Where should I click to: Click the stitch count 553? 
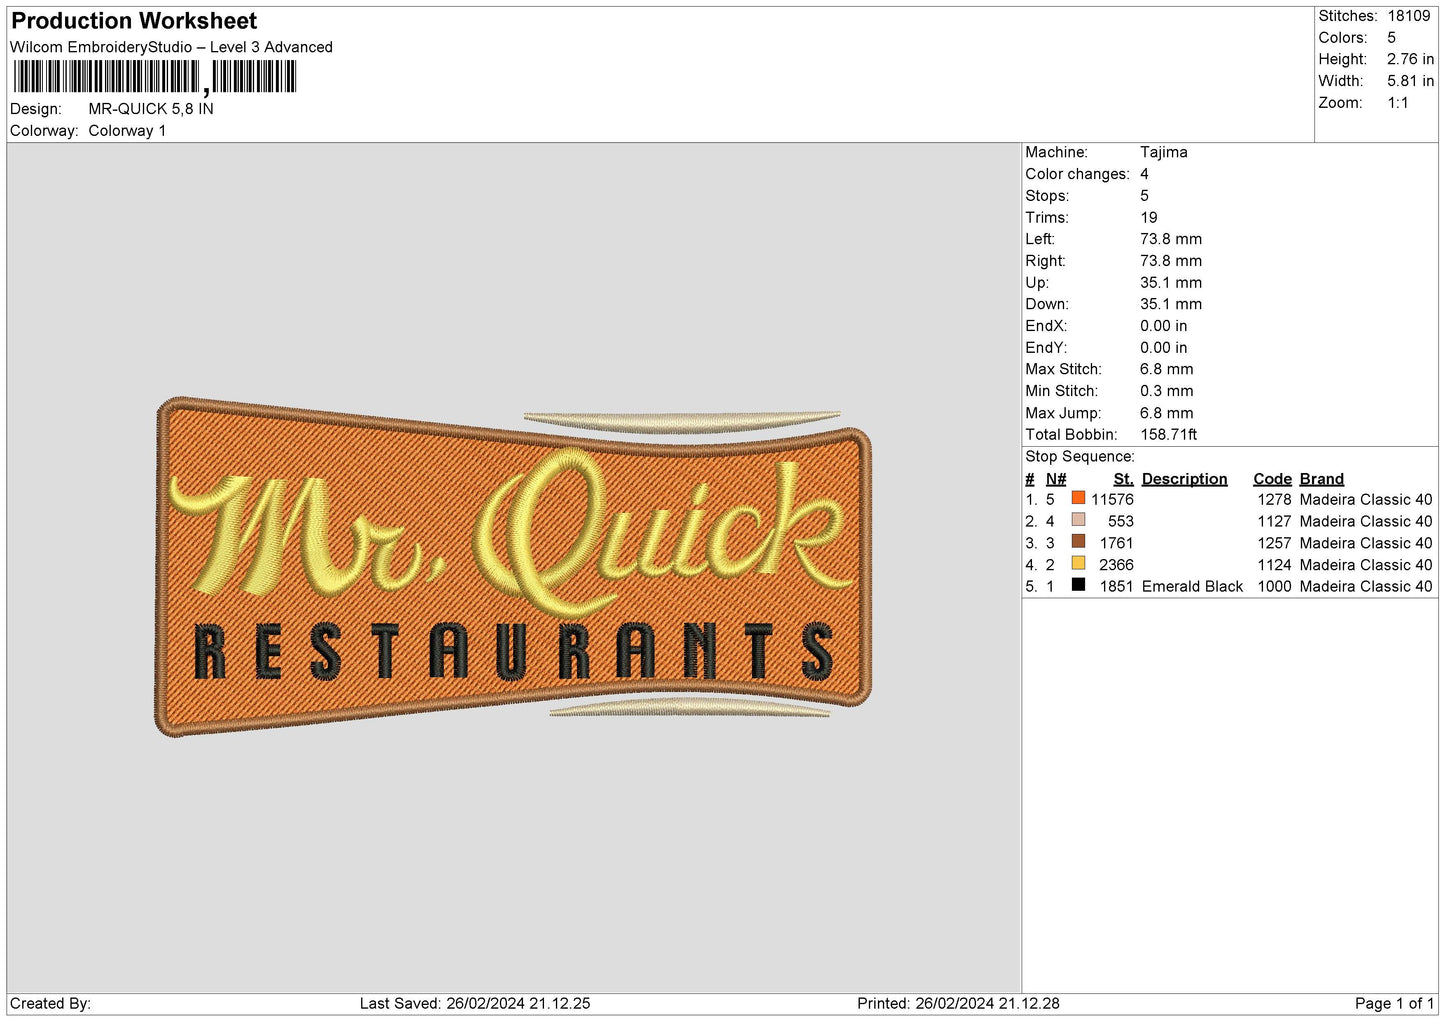[1121, 522]
